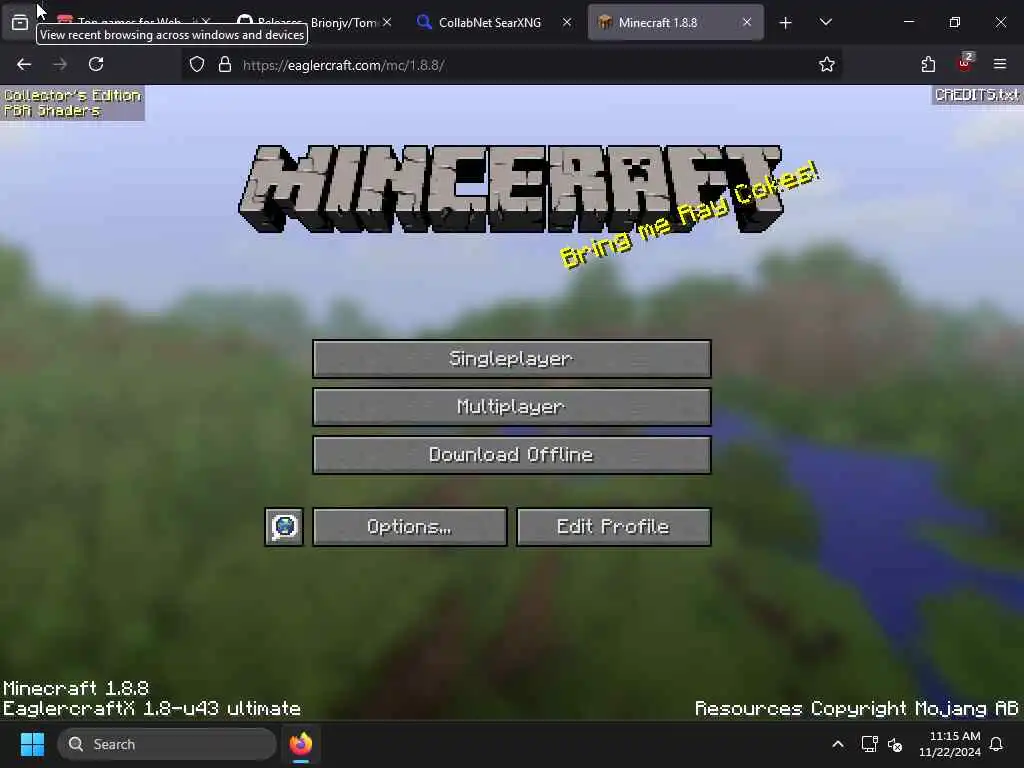Viewport: 1024px width, 768px height.
Task: Click the Download Offline button
Action: click(x=511, y=455)
